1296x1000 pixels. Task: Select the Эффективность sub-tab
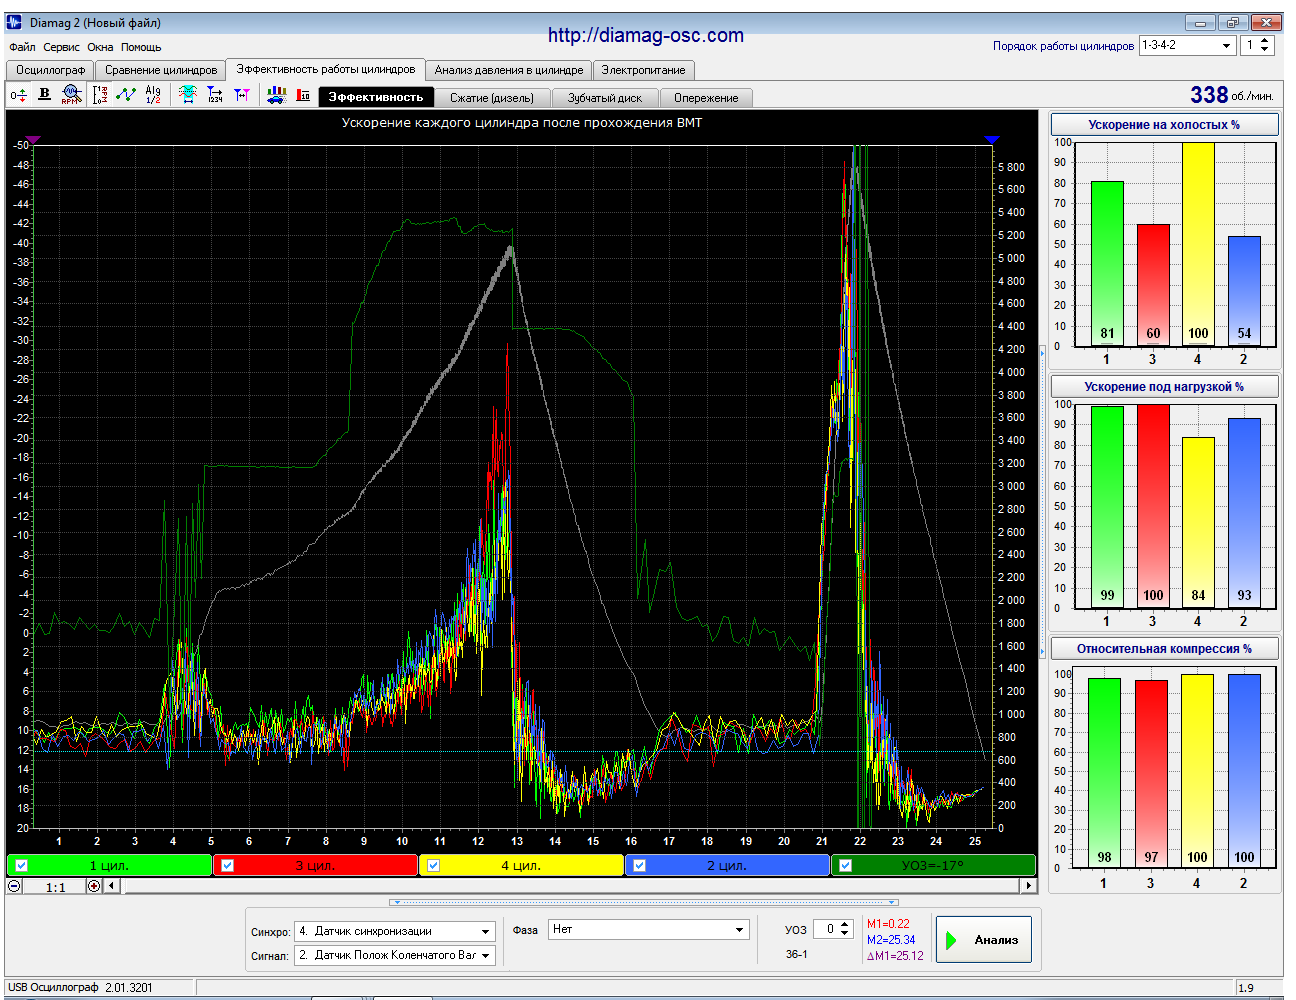[376, 97]
